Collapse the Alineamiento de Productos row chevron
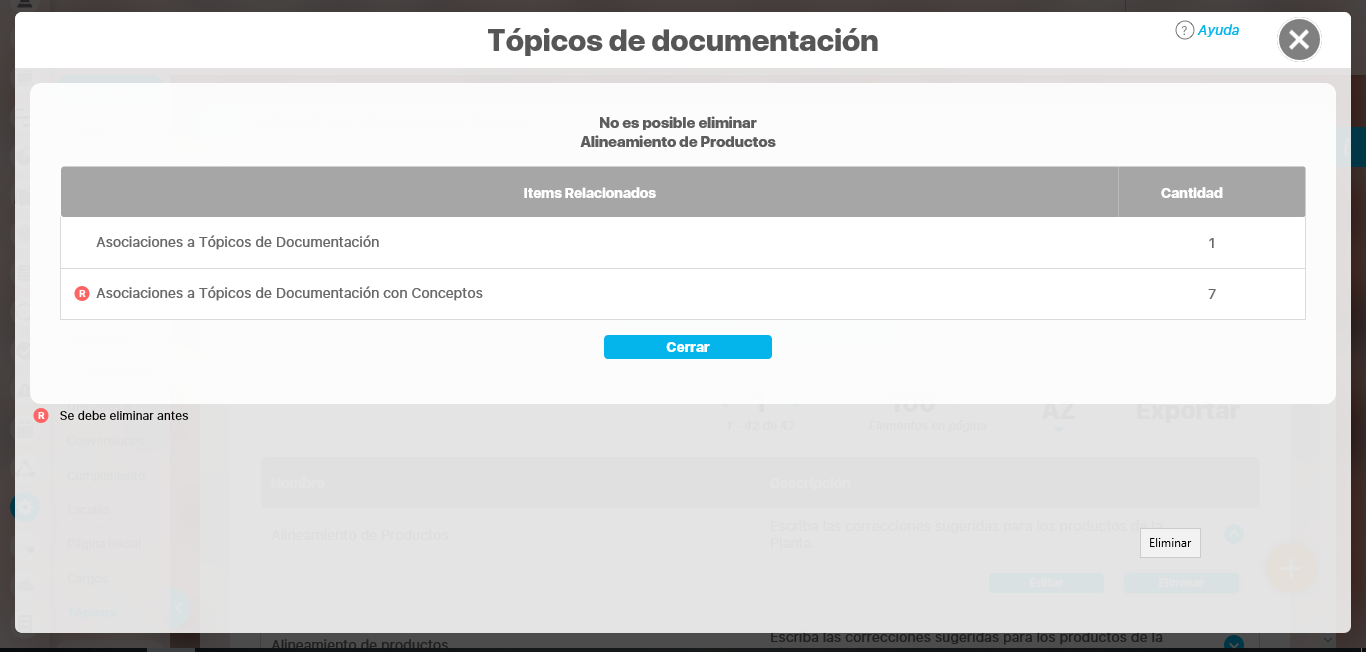Viewport: 1366px width, 652px height. tap(1234, 534)
